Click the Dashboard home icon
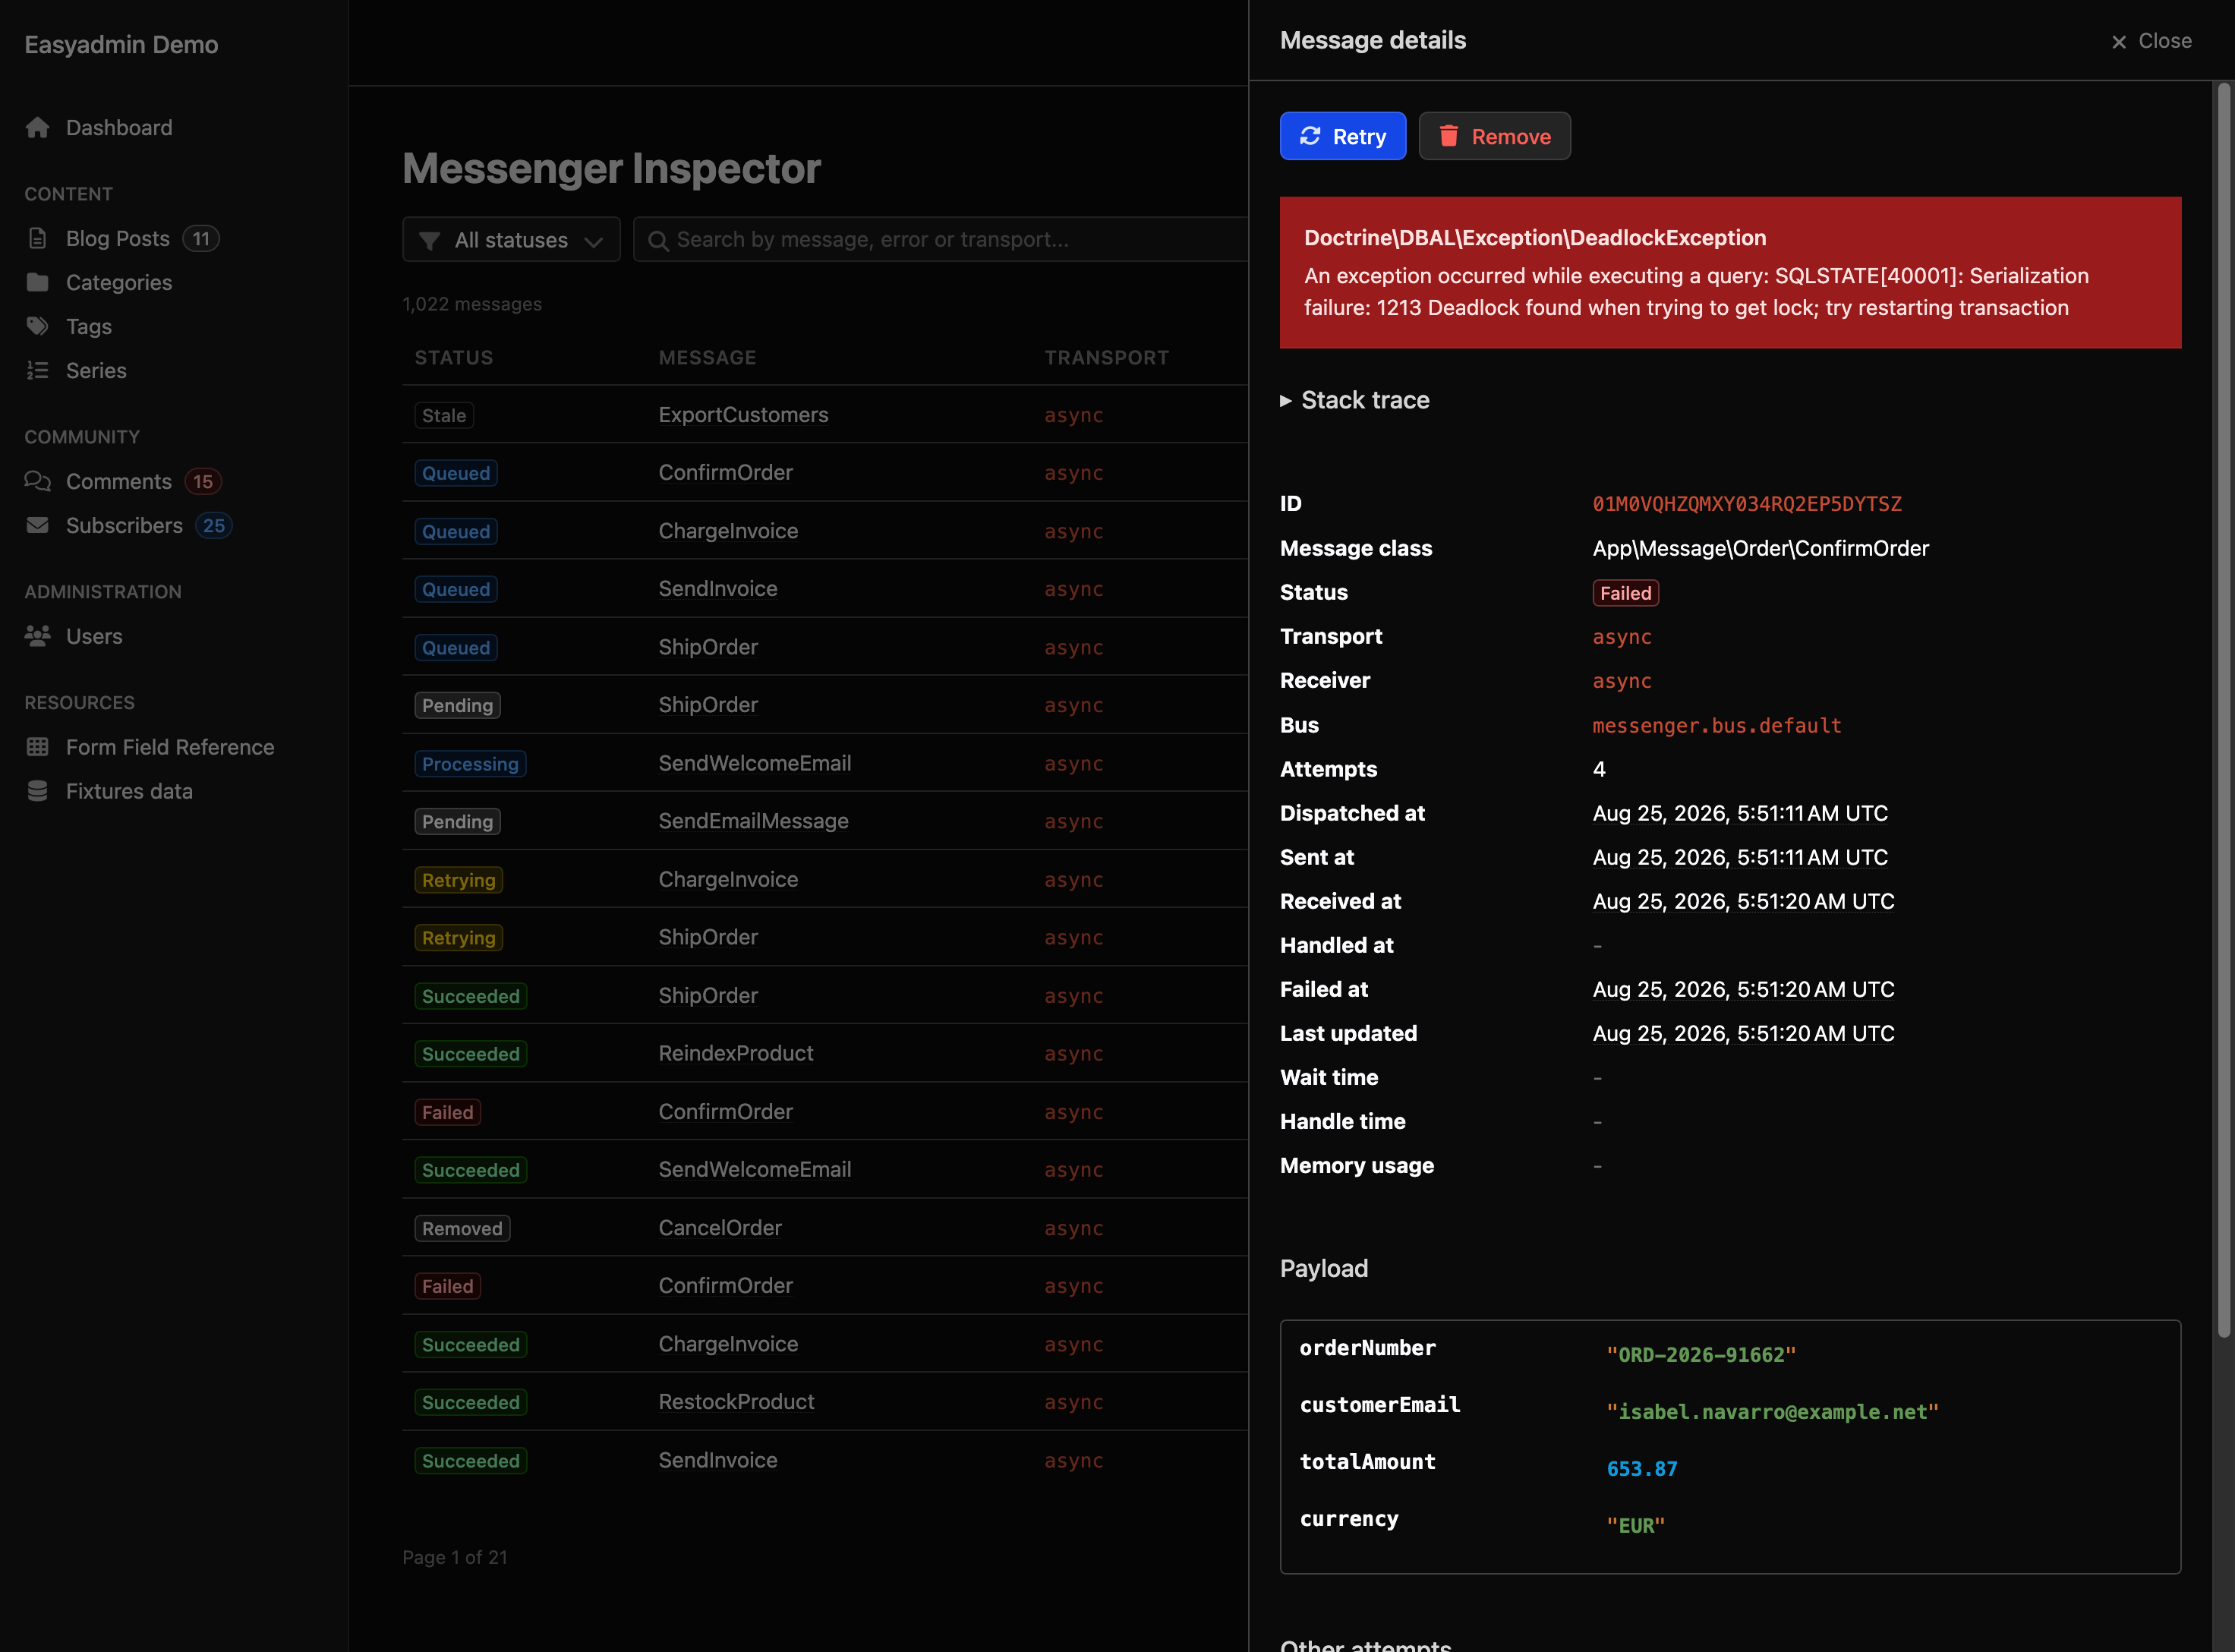Screen dimensions: 2235x1652 click(38, 128)
